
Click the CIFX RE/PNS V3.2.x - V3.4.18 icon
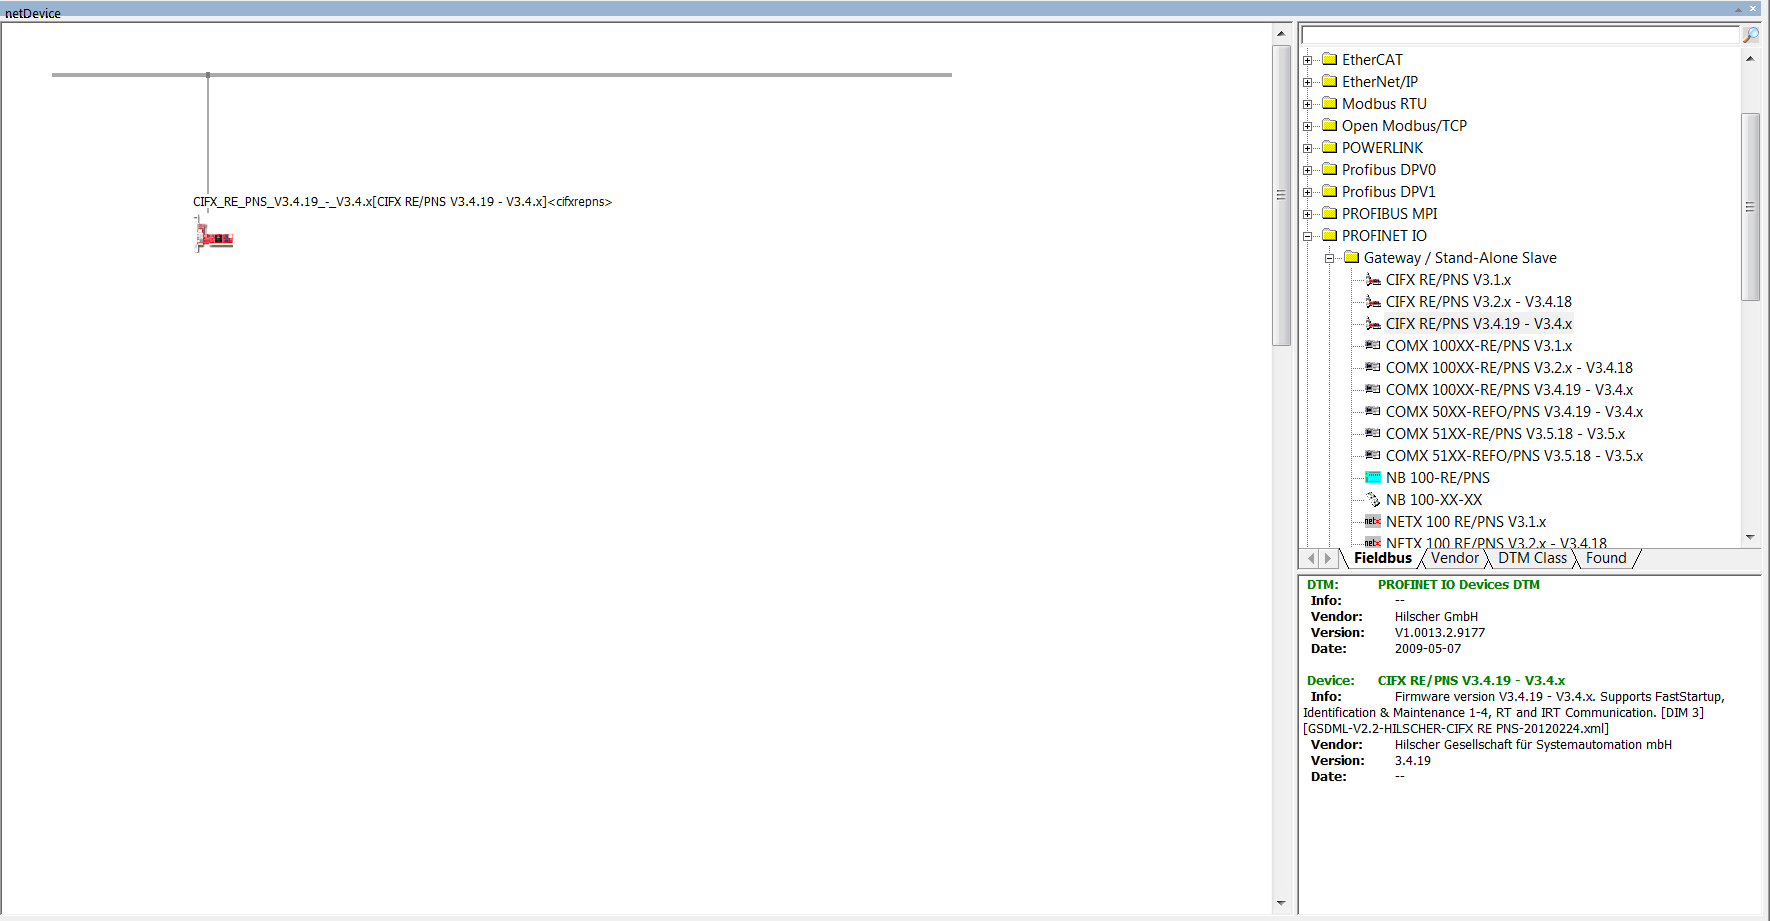tap(1373, 302)
